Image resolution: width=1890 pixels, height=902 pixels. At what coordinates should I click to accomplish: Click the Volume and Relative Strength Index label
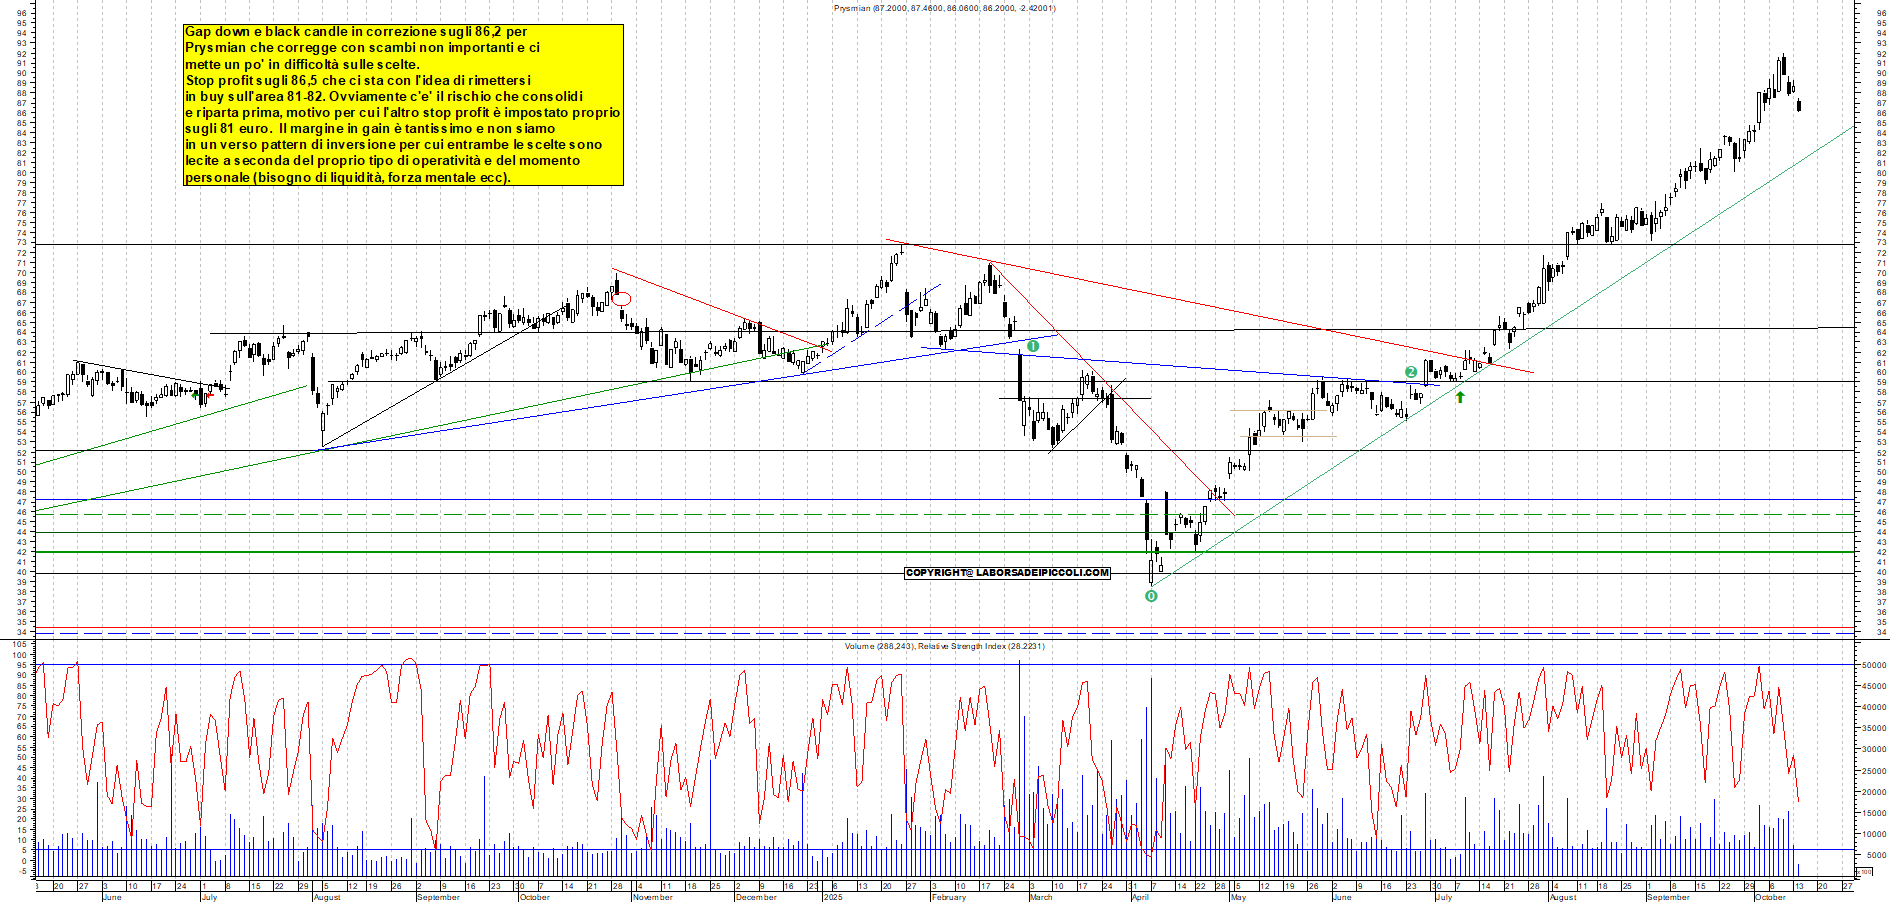944,646
